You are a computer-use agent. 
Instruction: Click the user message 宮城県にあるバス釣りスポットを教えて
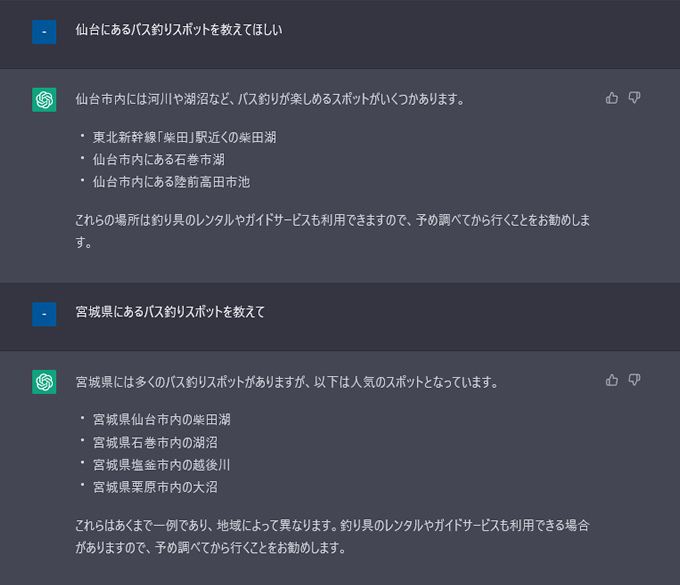click(x=170, y=312)
